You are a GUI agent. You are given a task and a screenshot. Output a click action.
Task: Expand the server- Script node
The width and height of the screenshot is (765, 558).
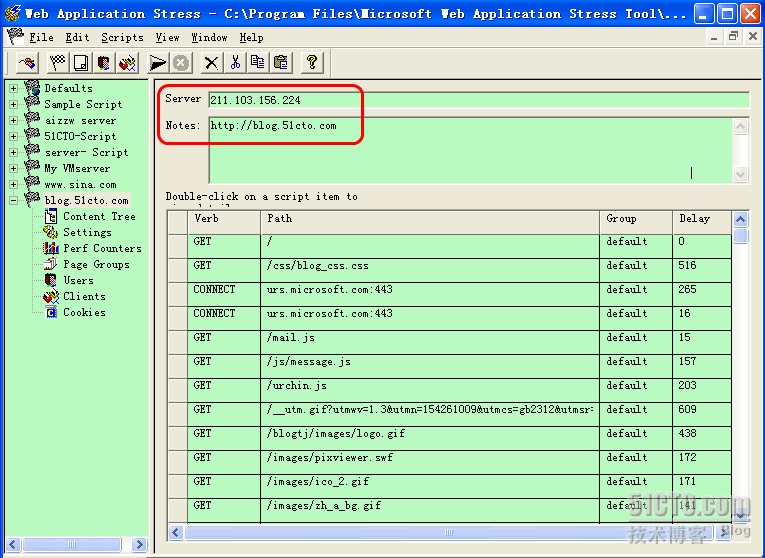pos(13,152)
